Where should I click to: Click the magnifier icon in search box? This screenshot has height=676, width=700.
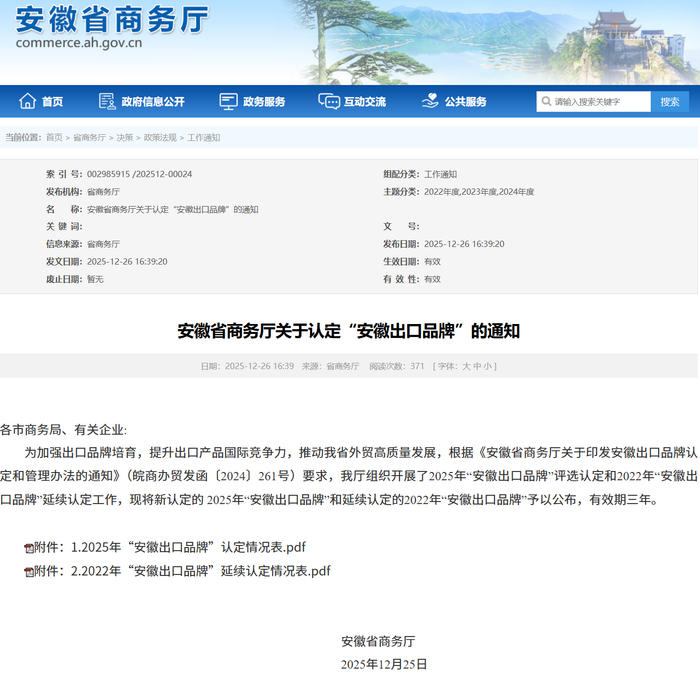pos(546,101)
